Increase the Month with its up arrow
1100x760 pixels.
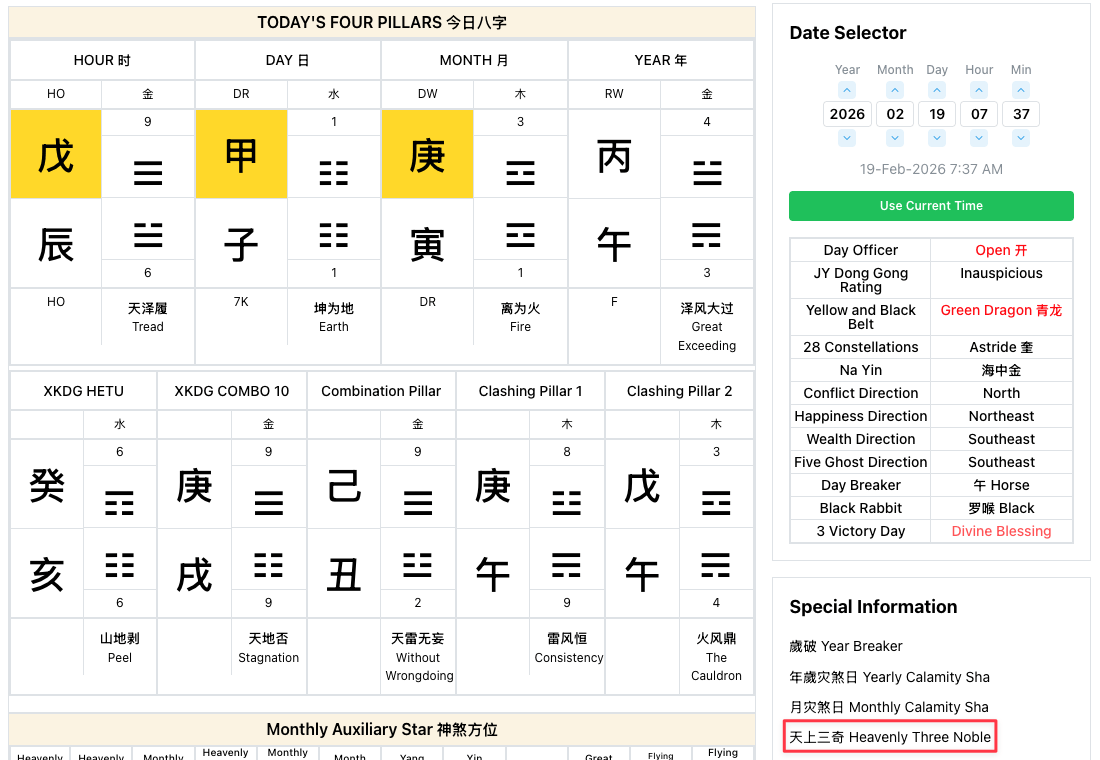pos(894,90)
